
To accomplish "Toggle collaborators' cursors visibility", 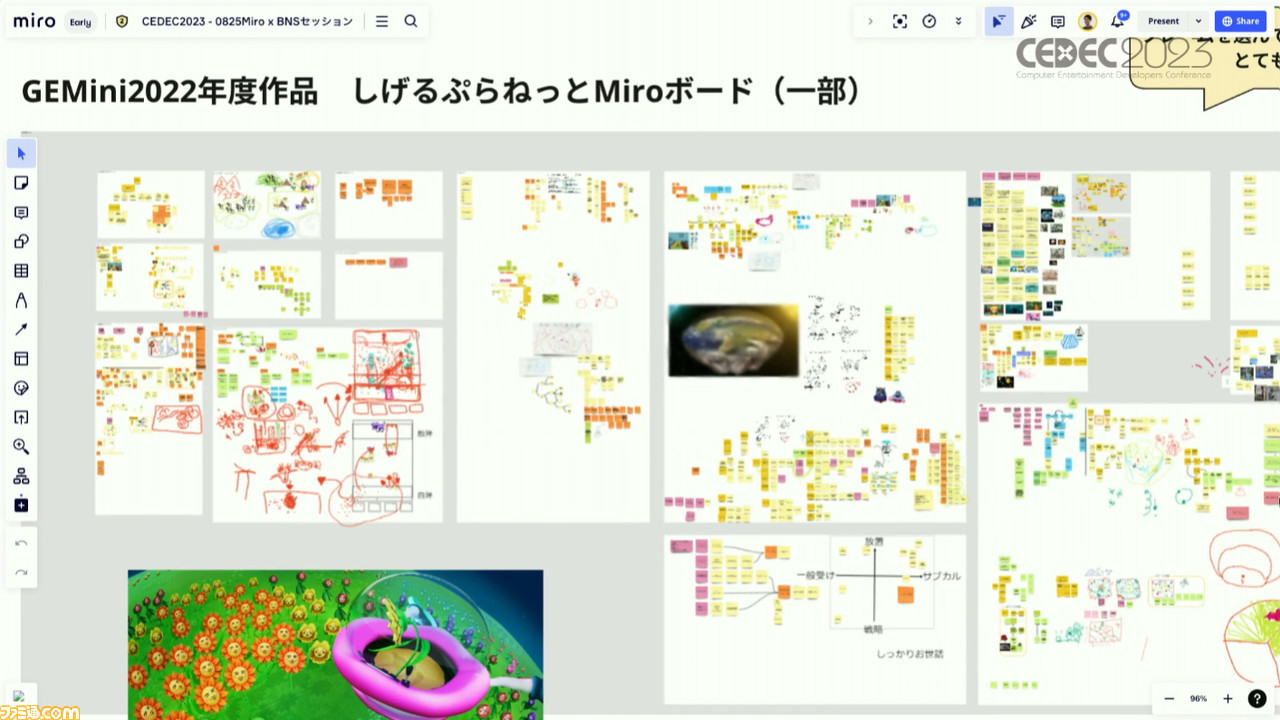I will pyautogui.click(x=998, y=21).
